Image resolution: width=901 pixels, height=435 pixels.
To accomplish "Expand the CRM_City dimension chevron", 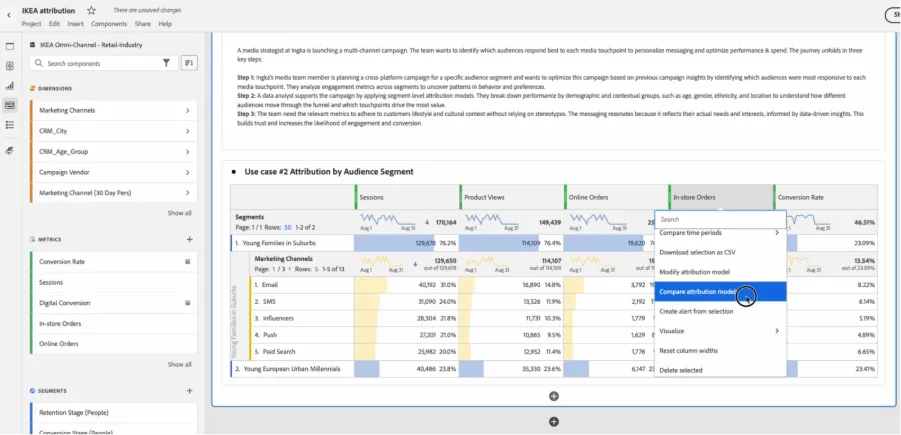I will [x=187, y=131].
